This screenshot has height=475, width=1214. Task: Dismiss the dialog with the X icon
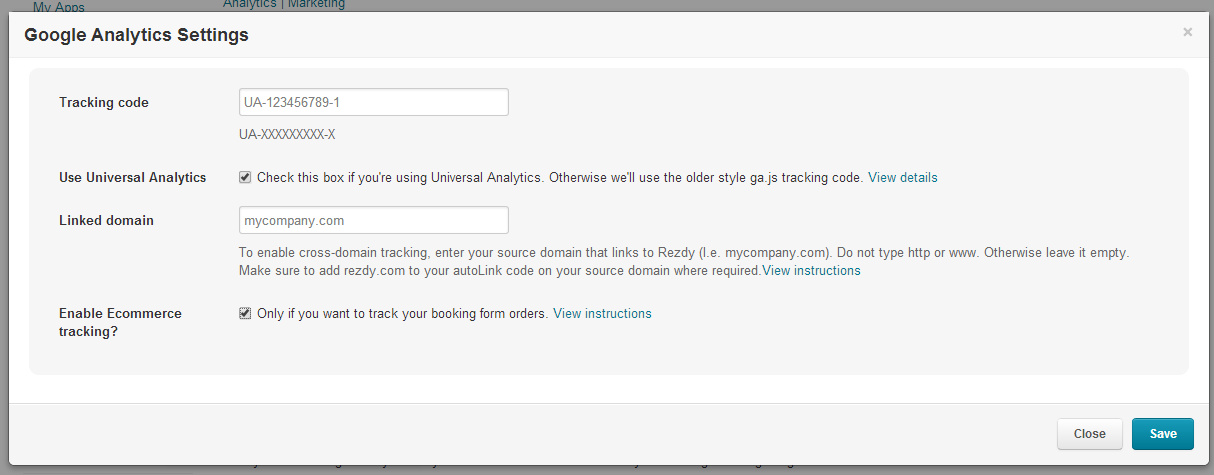[1187, 32]
